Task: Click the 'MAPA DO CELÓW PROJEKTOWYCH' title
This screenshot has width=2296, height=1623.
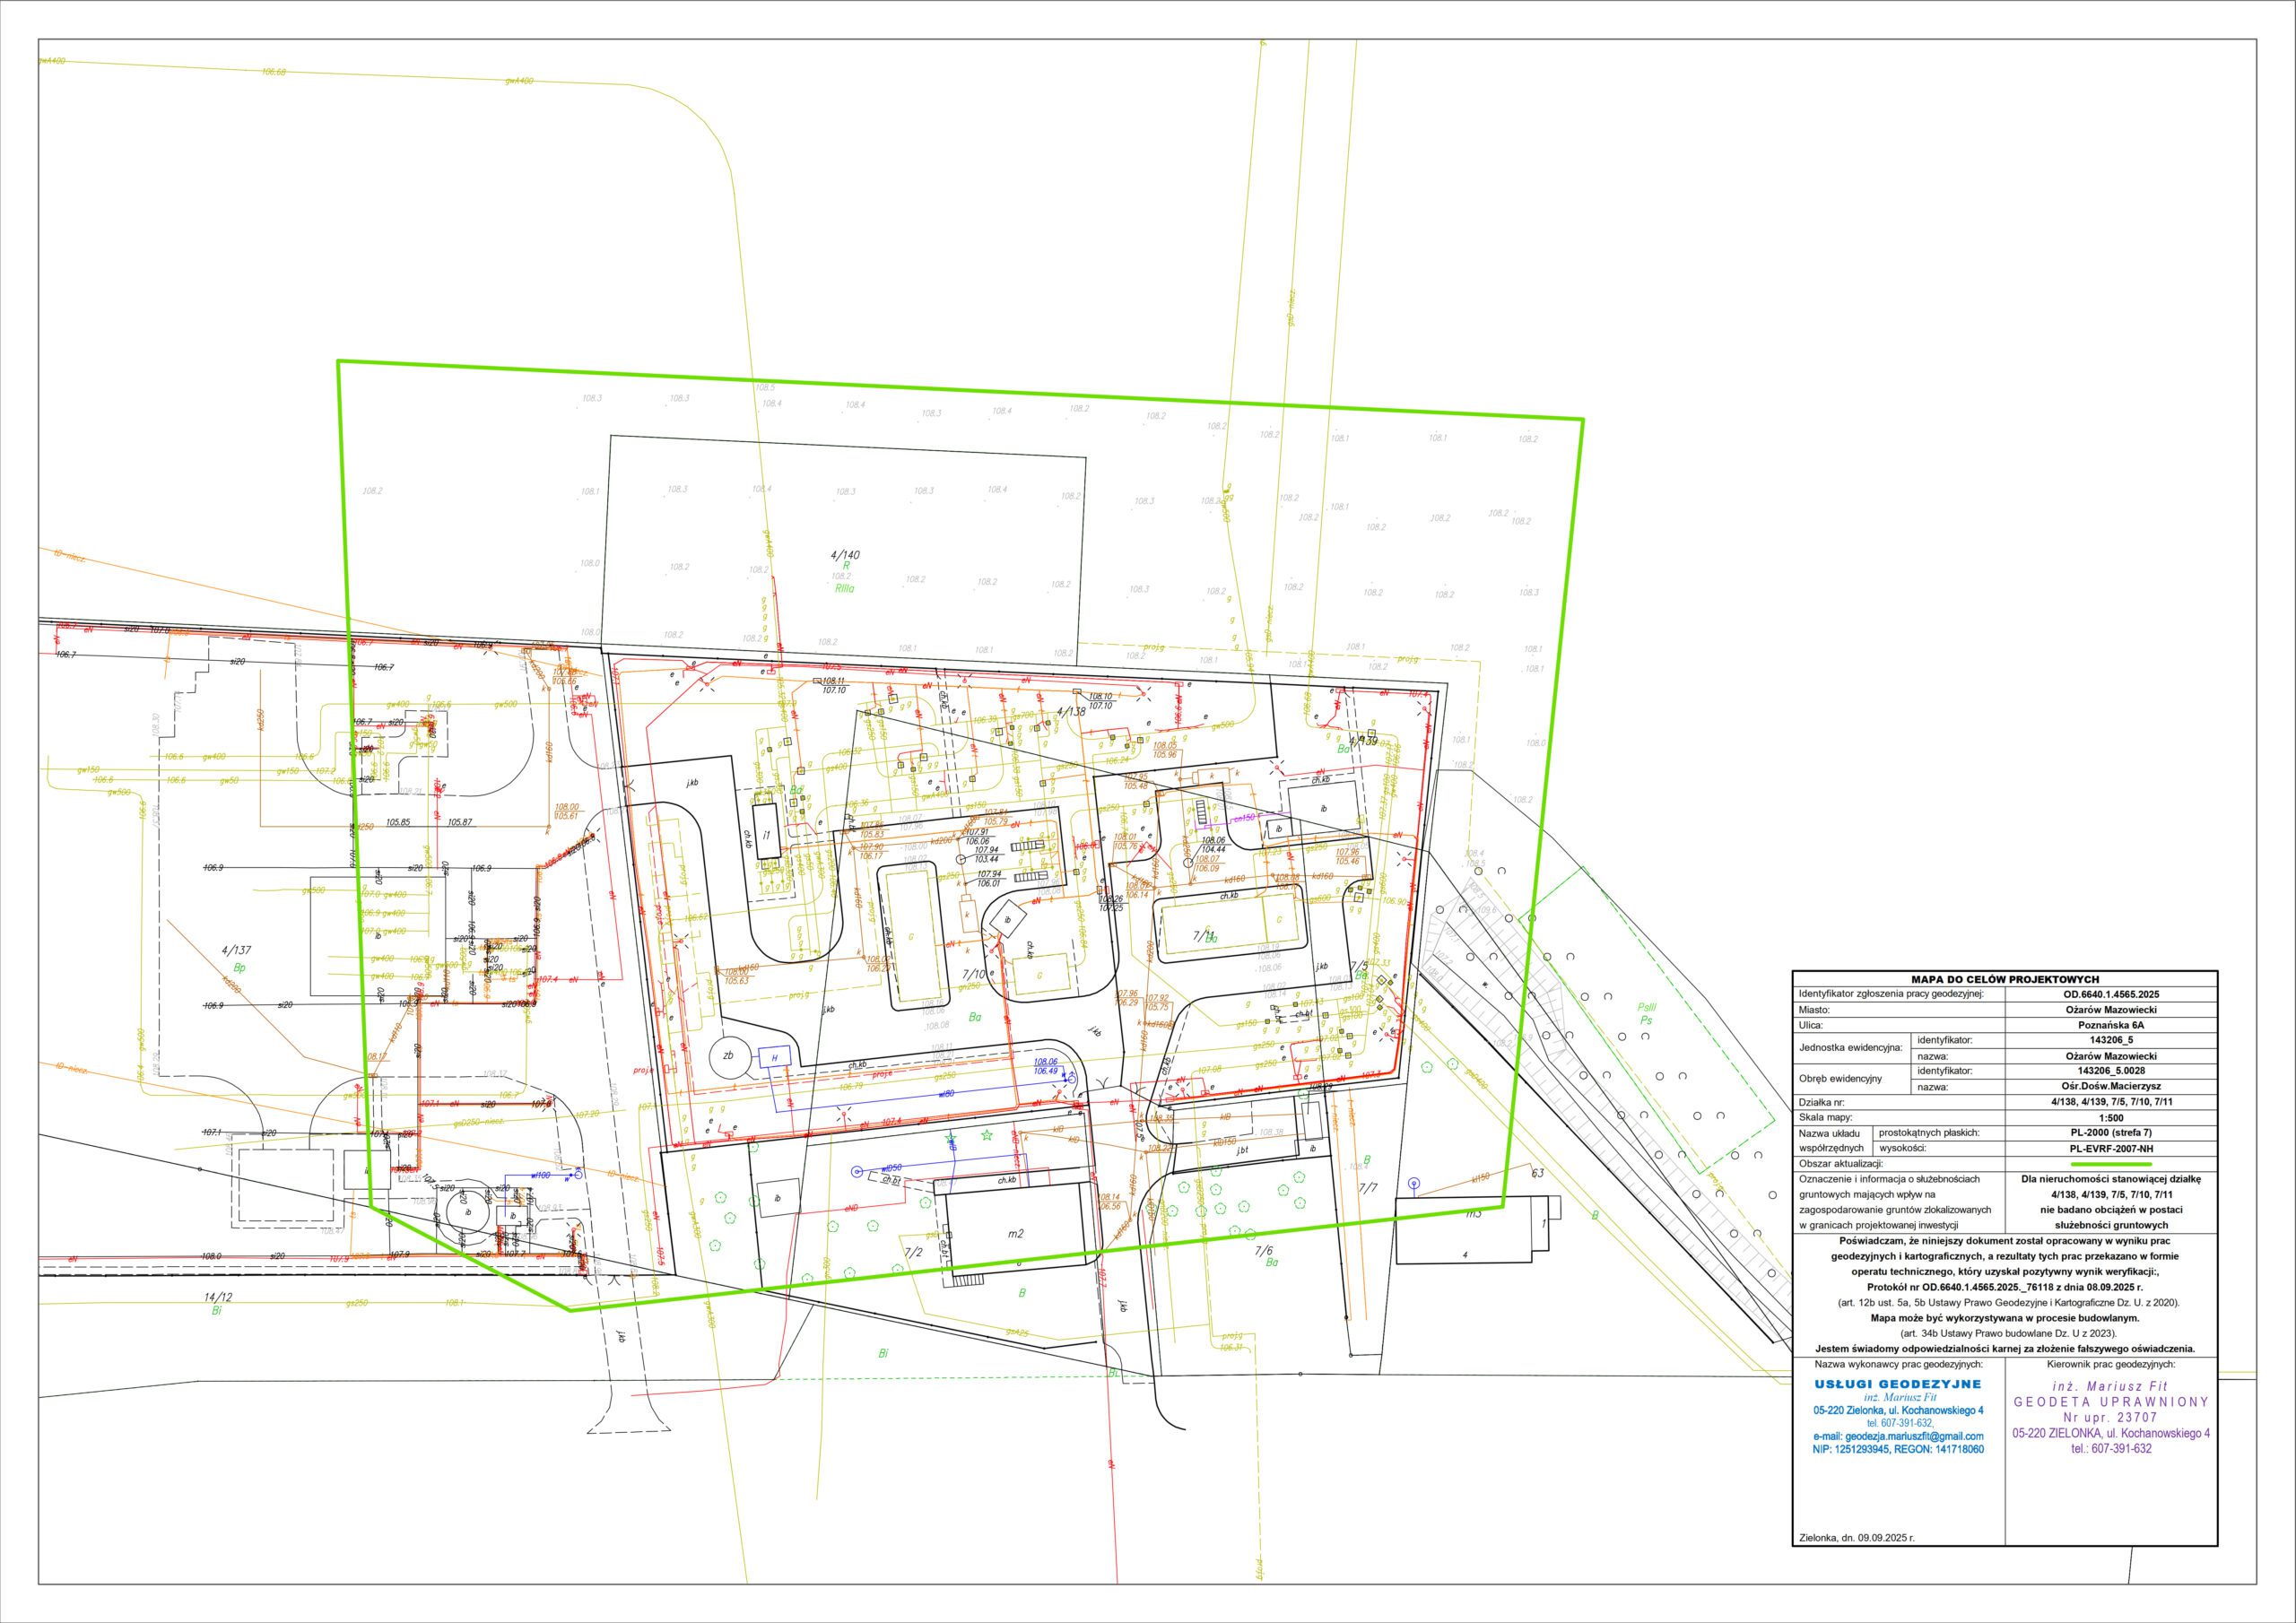Action: click(x=2004, y=979)
